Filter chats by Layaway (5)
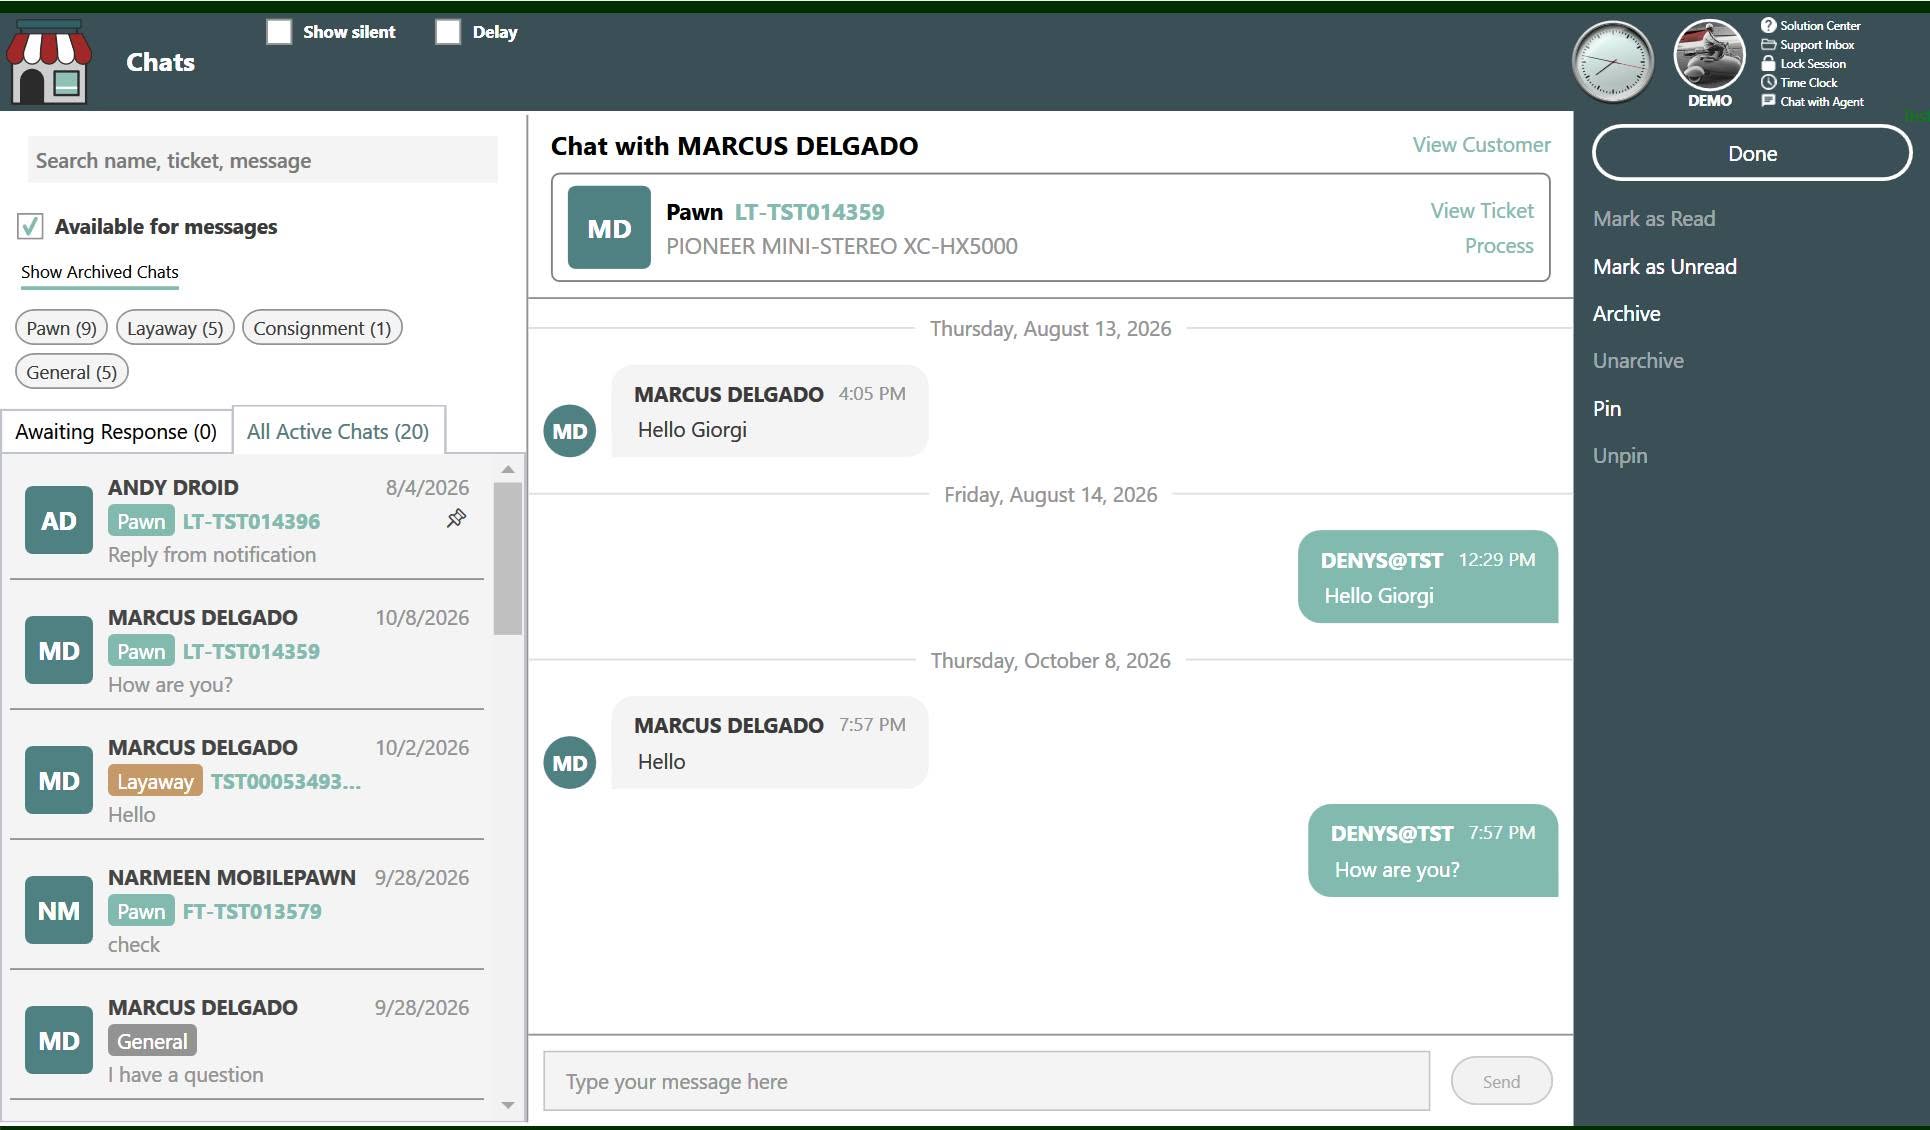 tap(175, 328)
